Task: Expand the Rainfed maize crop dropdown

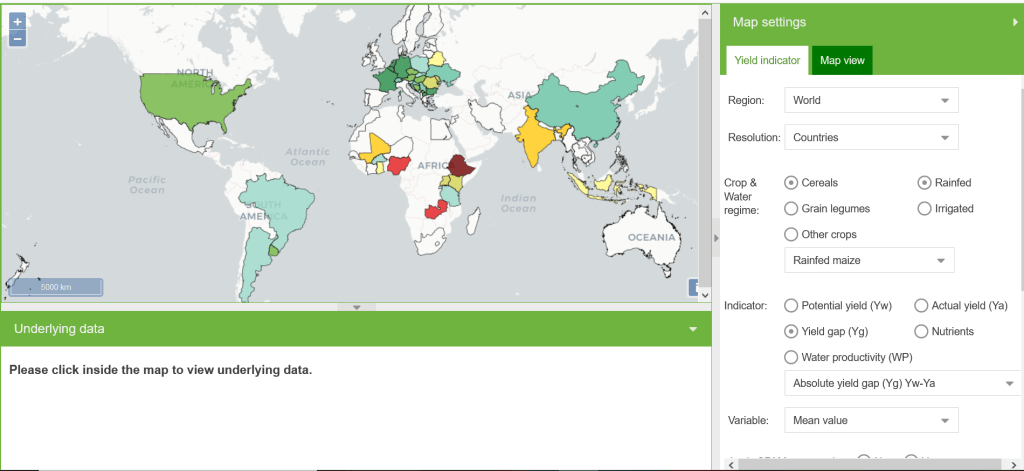Action: tap(868, 261)
